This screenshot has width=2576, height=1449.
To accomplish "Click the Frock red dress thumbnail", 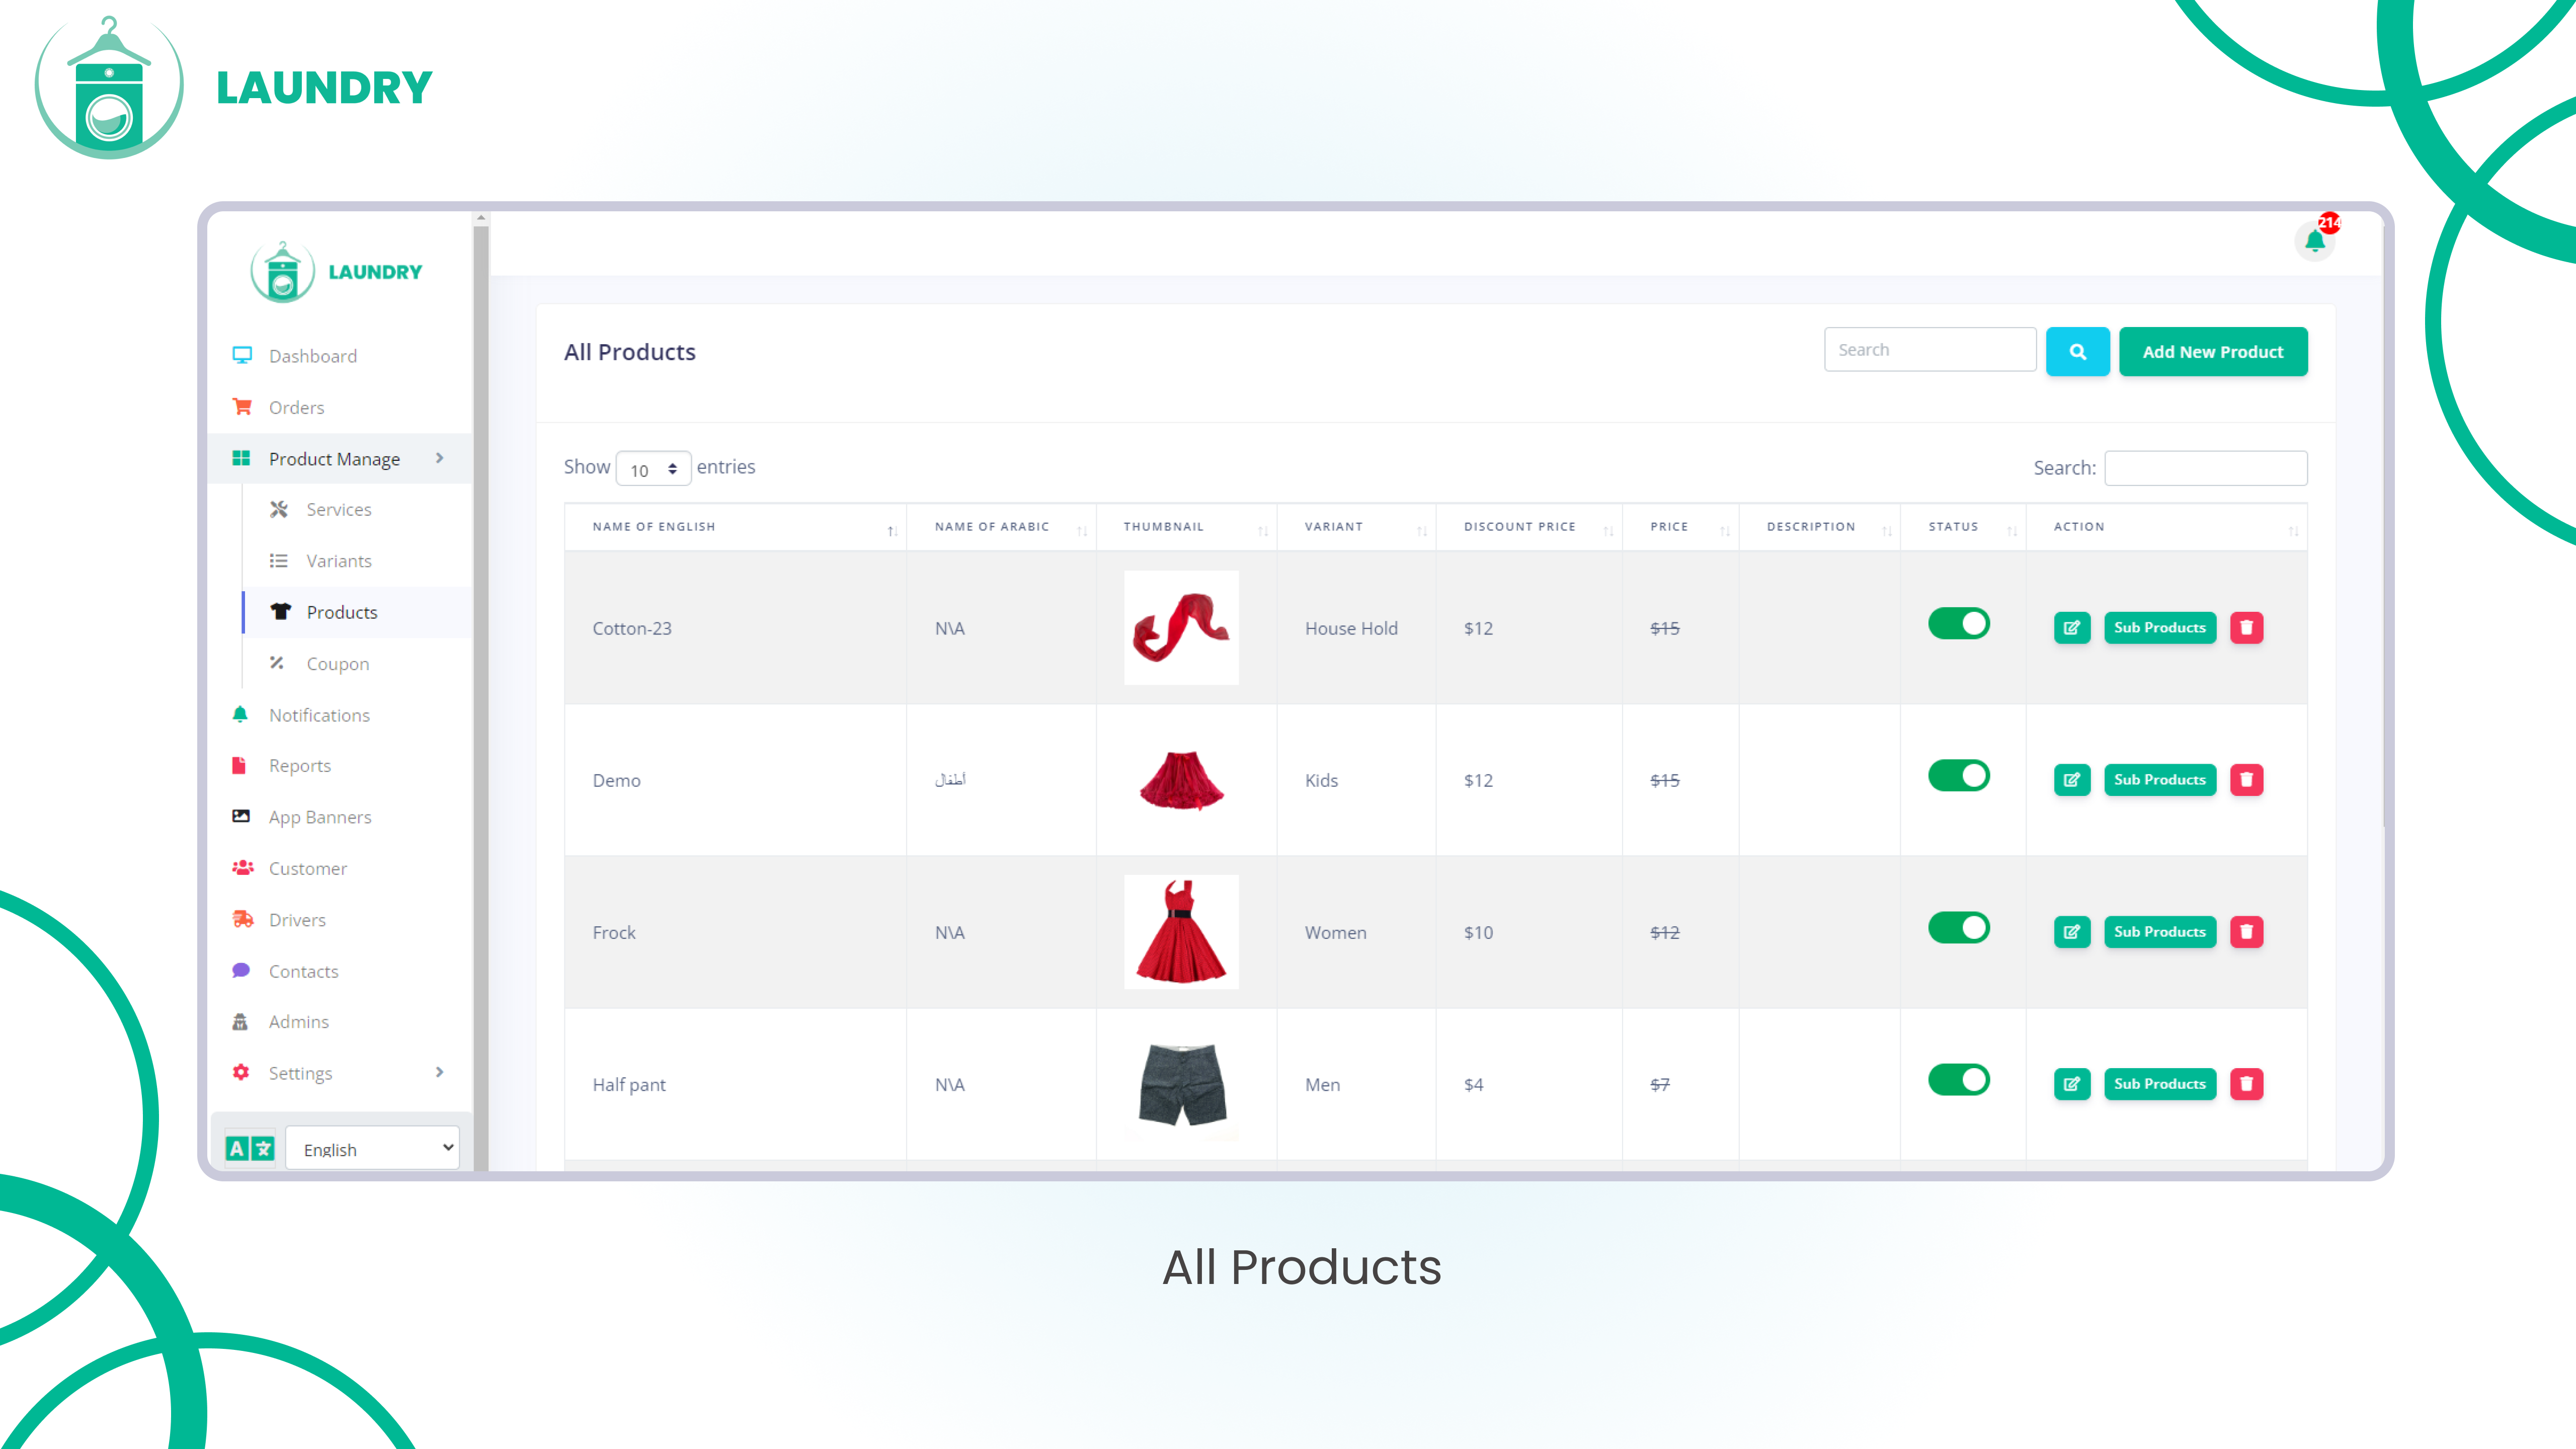I will pyautogui.click(x=1181, y=932).
